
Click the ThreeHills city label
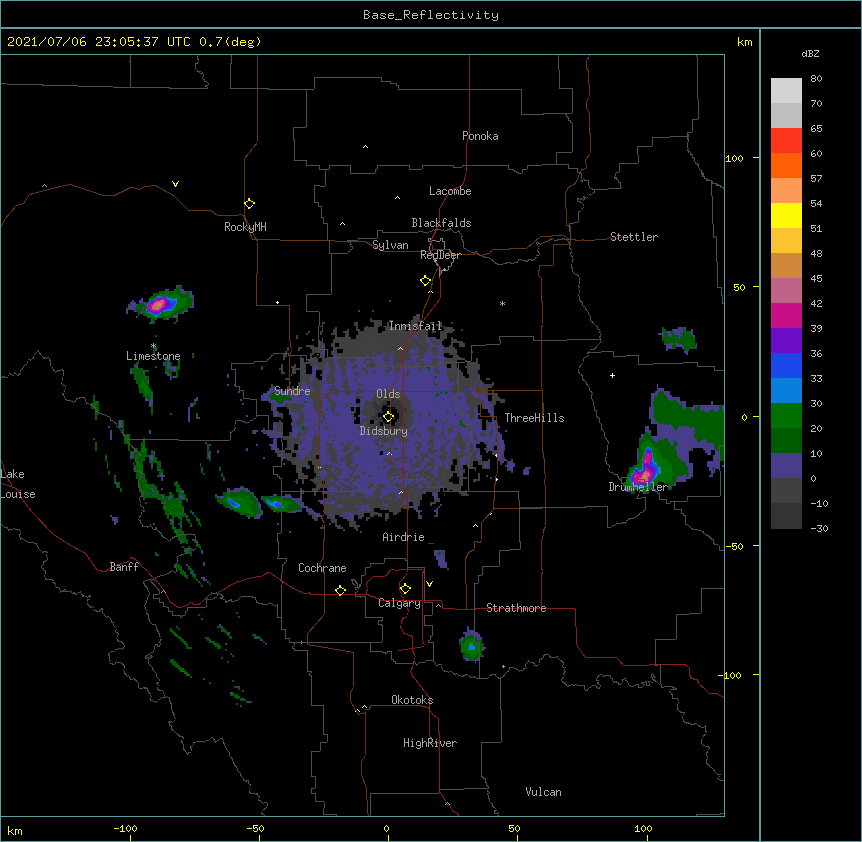pyautogui.click(x=534, y=418)
